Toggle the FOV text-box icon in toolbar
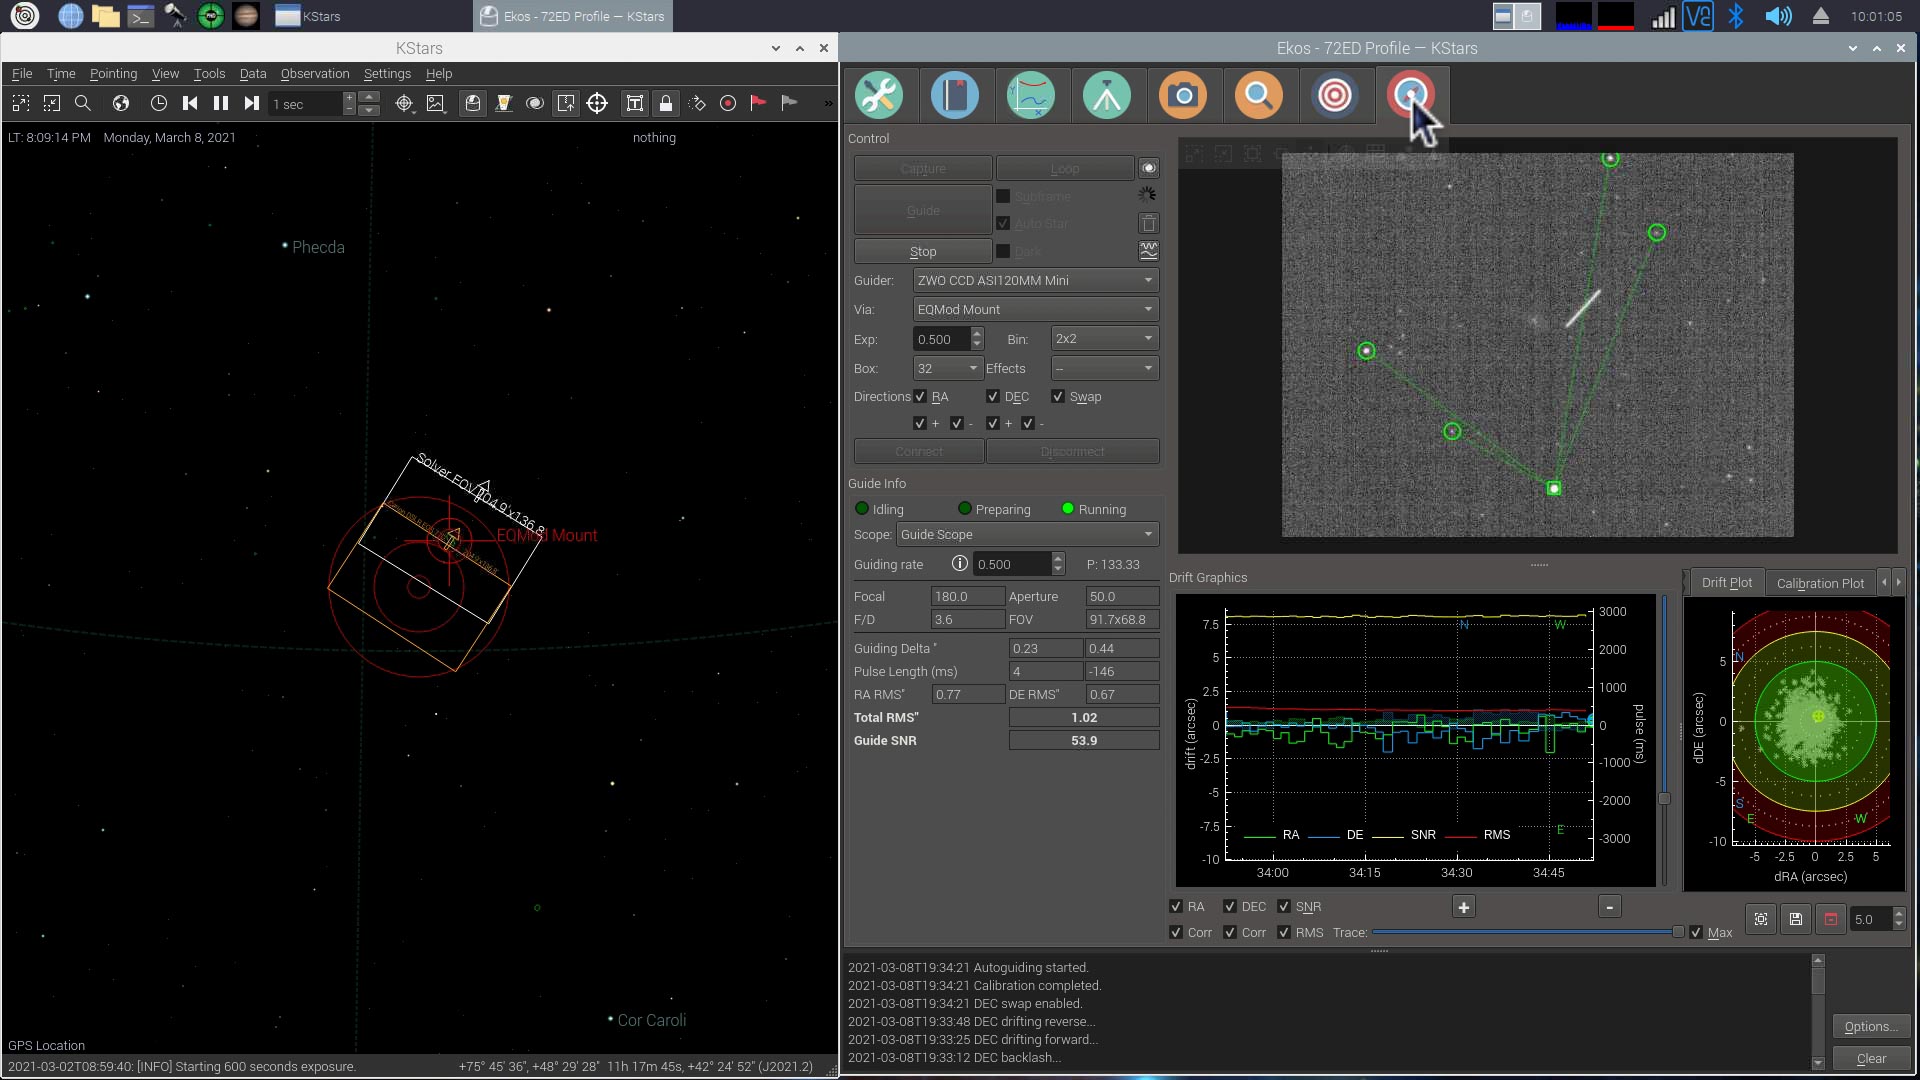Image resolution: width=1920 pixels, height=1080 pixels. coord(635,103)
